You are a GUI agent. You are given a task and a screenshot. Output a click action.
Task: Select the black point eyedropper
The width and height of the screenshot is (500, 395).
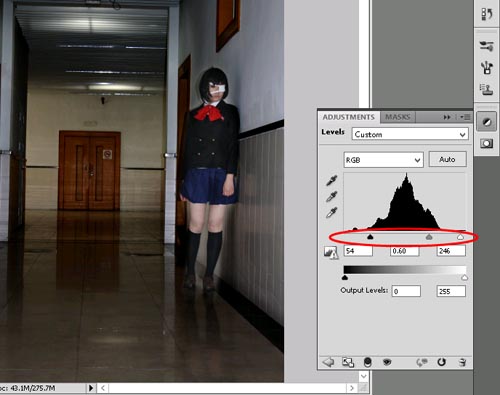click(x=332, y=180)
